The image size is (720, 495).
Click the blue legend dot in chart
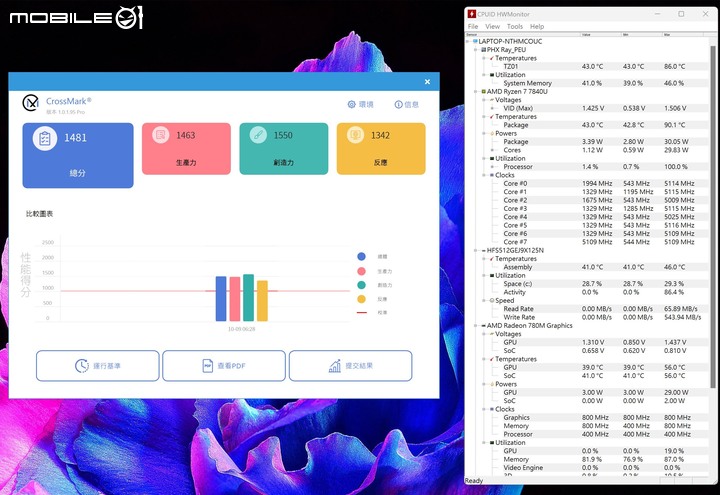tap(361, 256)
